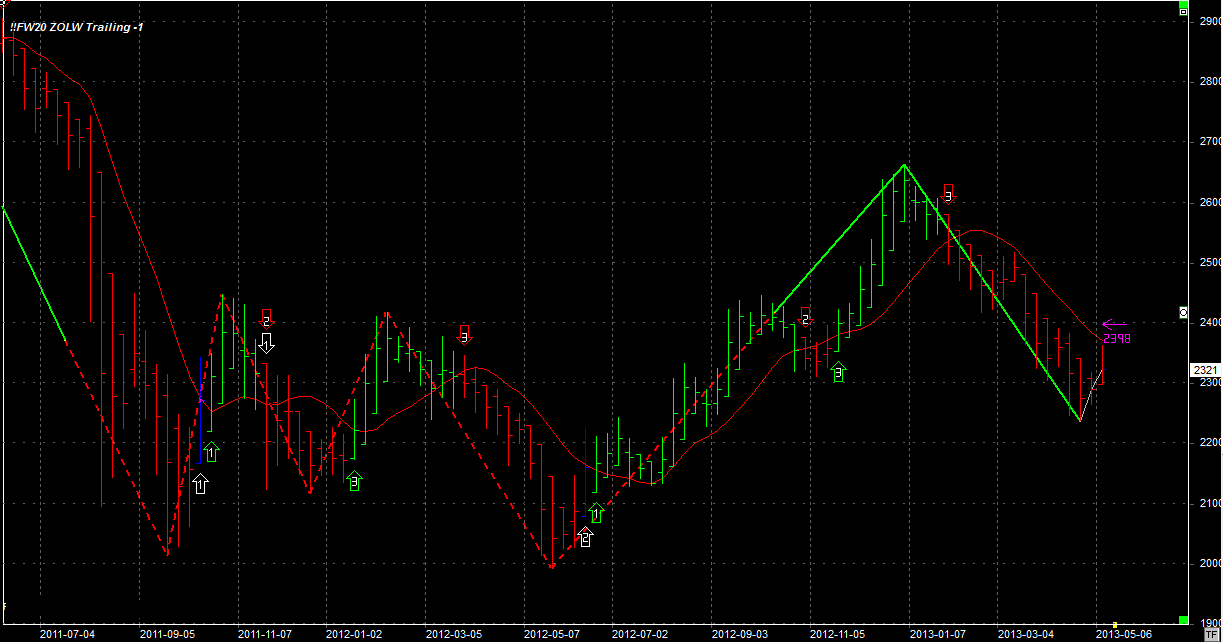Click the circle marker on the price axis

(1183, 313)
